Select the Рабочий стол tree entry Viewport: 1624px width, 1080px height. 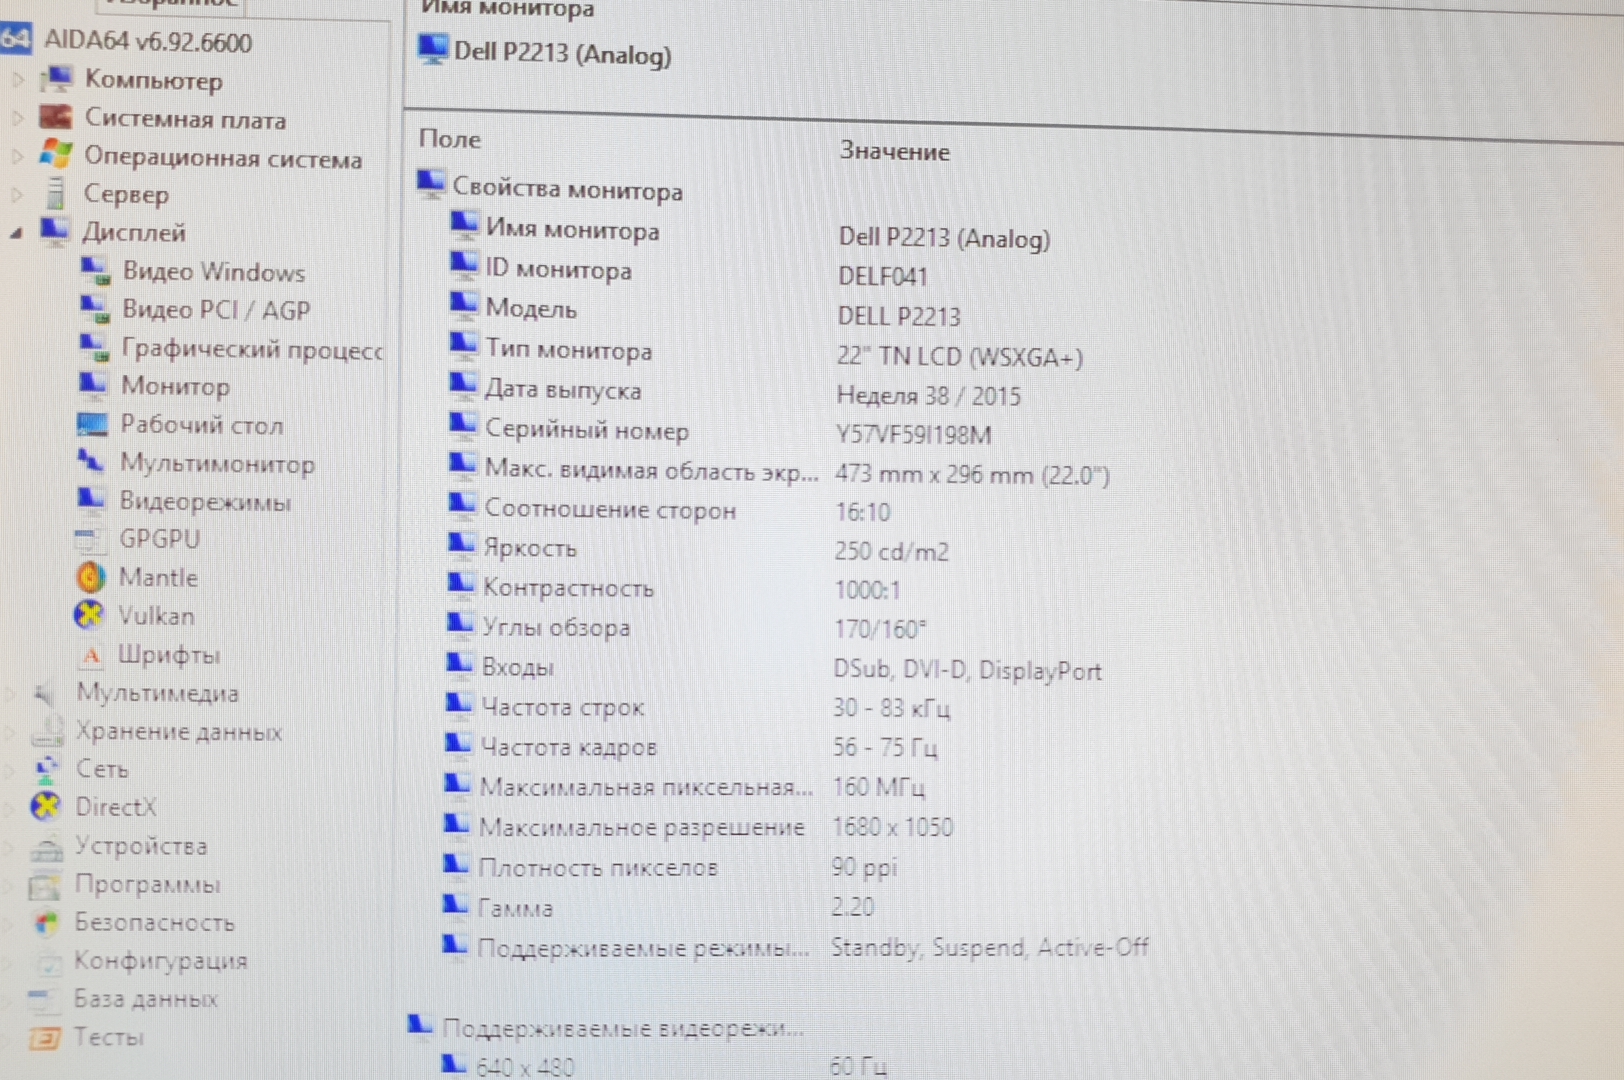click(202, 424)
